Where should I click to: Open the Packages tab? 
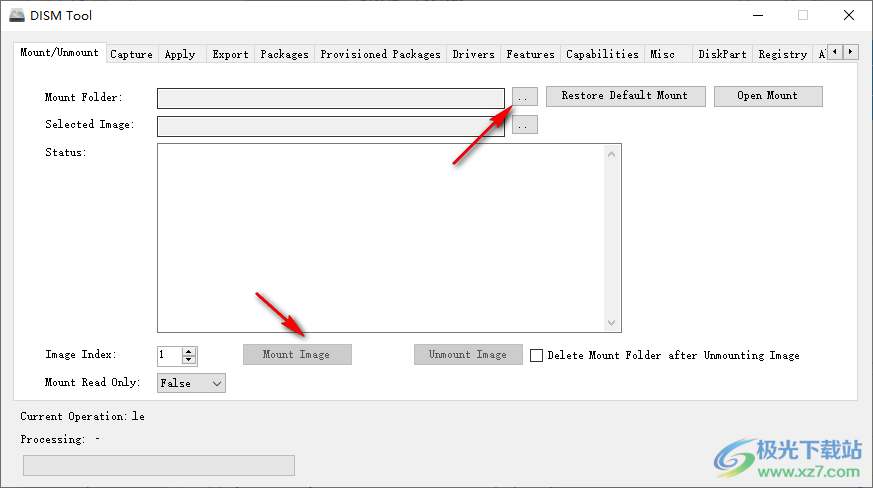[x=284, y=54]
